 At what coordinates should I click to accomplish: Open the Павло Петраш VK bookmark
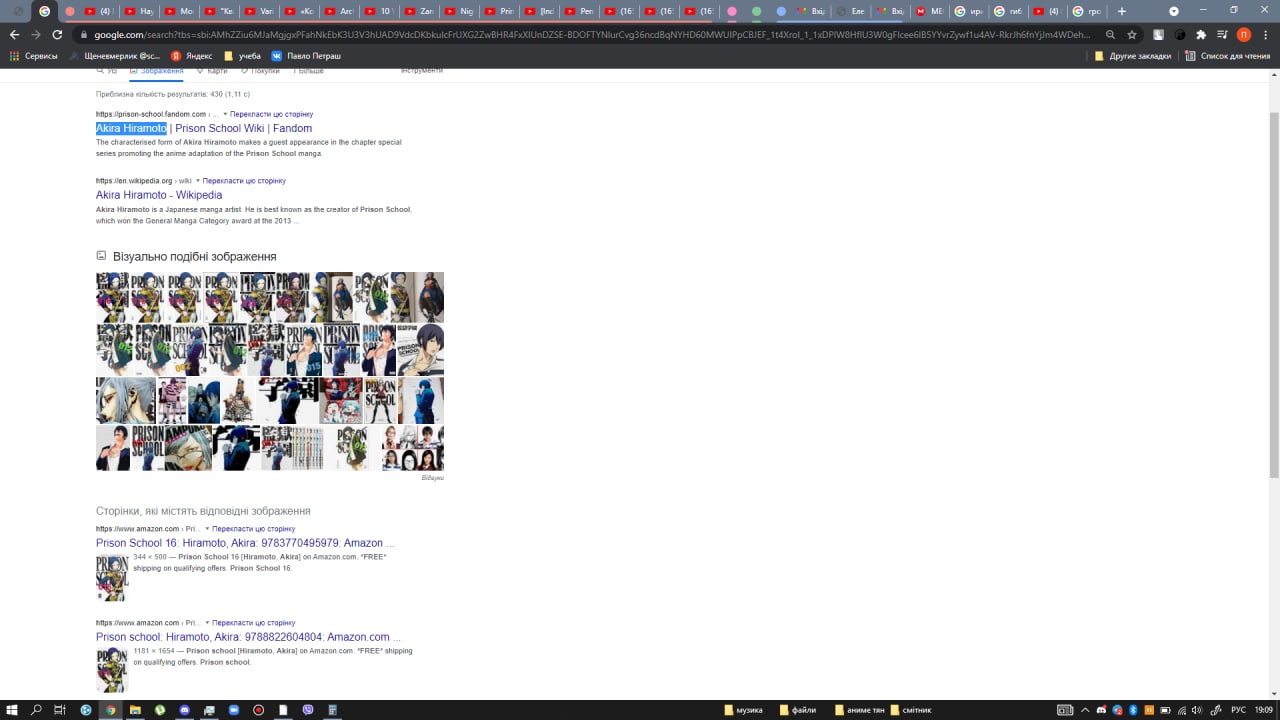click(306, 56)
